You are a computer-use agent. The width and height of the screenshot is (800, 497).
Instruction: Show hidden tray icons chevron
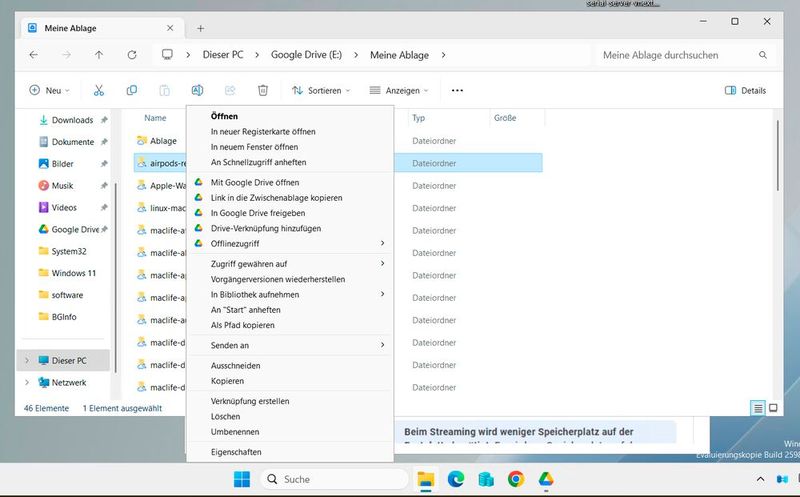[x=760, y=479]
